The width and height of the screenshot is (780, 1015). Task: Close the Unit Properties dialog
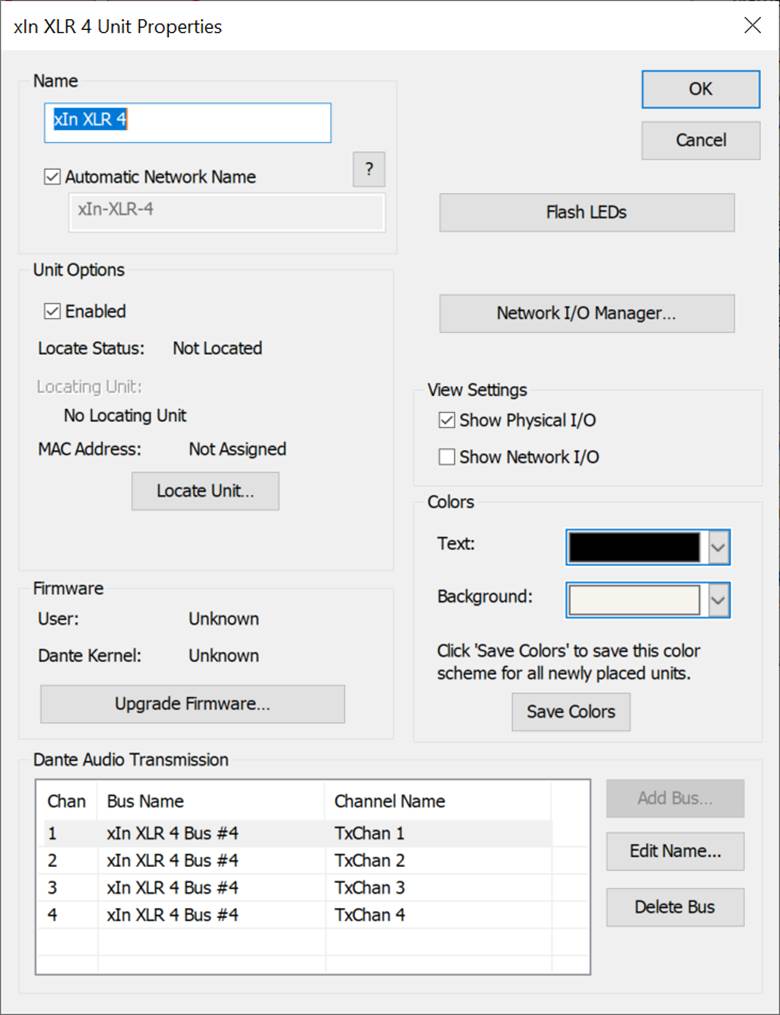click(752, 25)
